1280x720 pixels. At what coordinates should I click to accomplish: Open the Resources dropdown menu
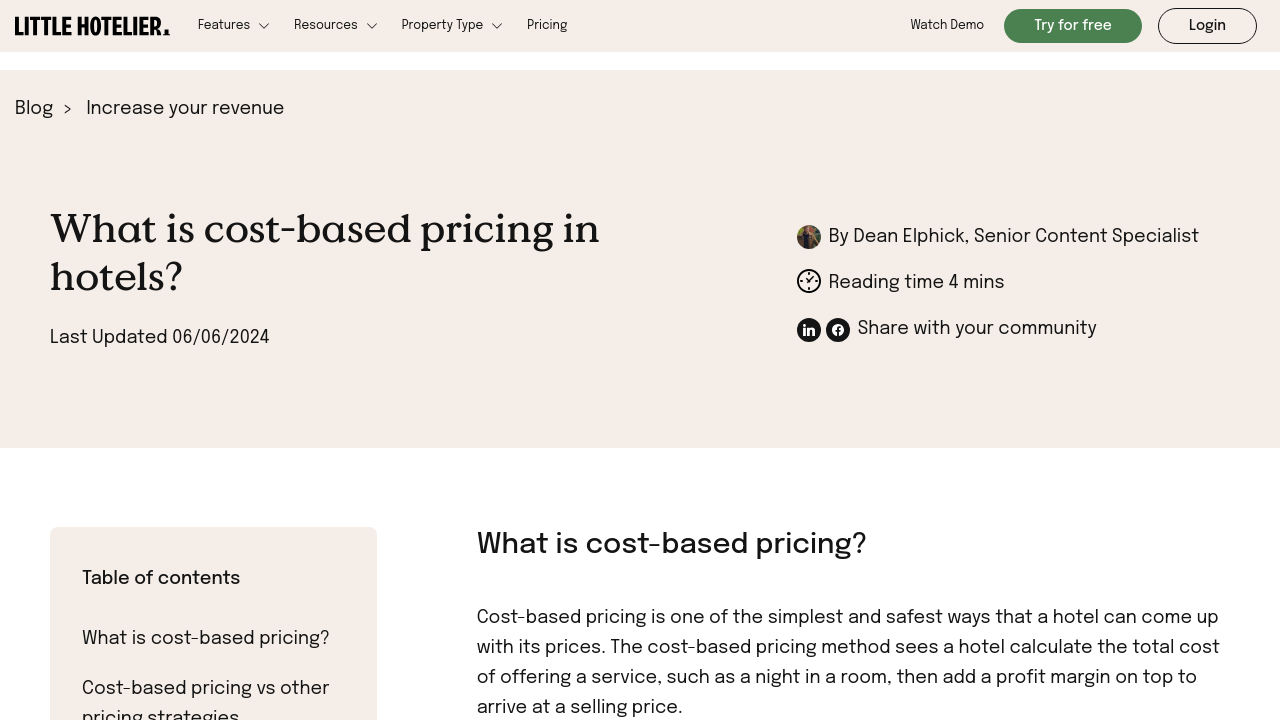(335, 26)
